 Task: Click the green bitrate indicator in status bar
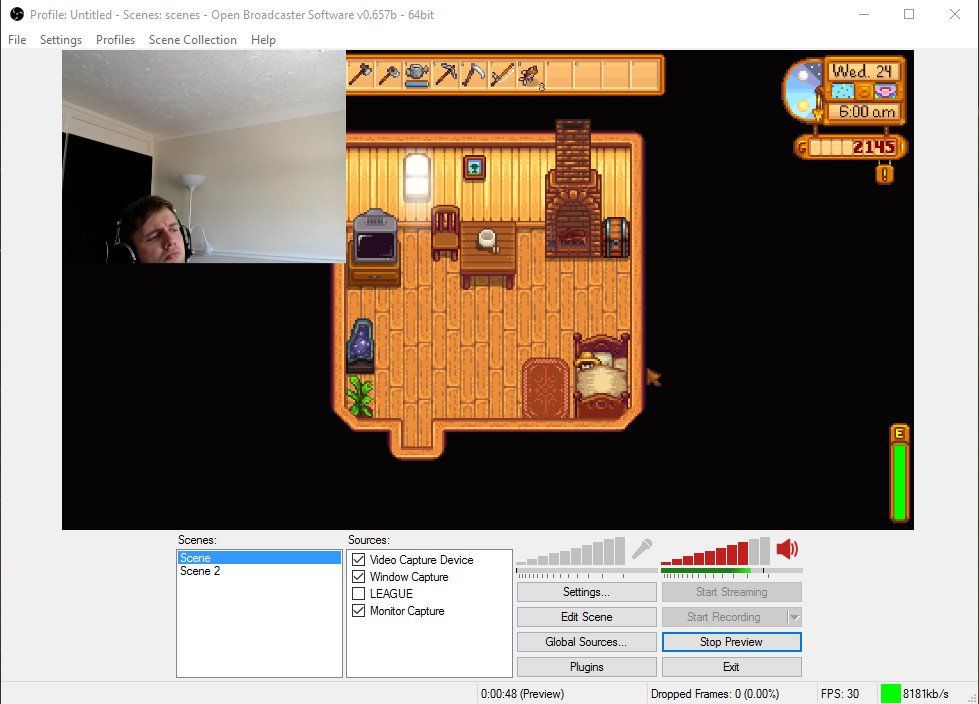point(891,692)
